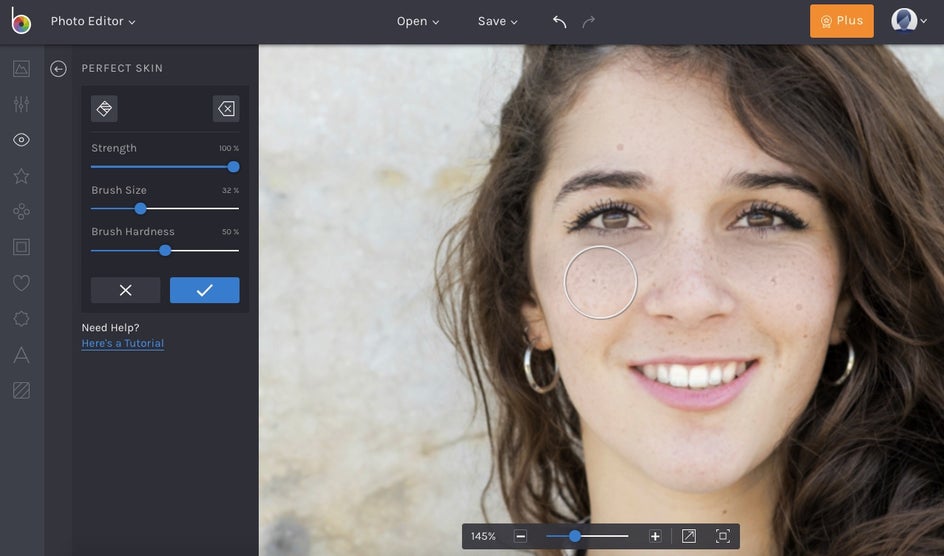Toggle the erase mode button
The height and width of the screenshot is (556, 944).
coord(226,109)
